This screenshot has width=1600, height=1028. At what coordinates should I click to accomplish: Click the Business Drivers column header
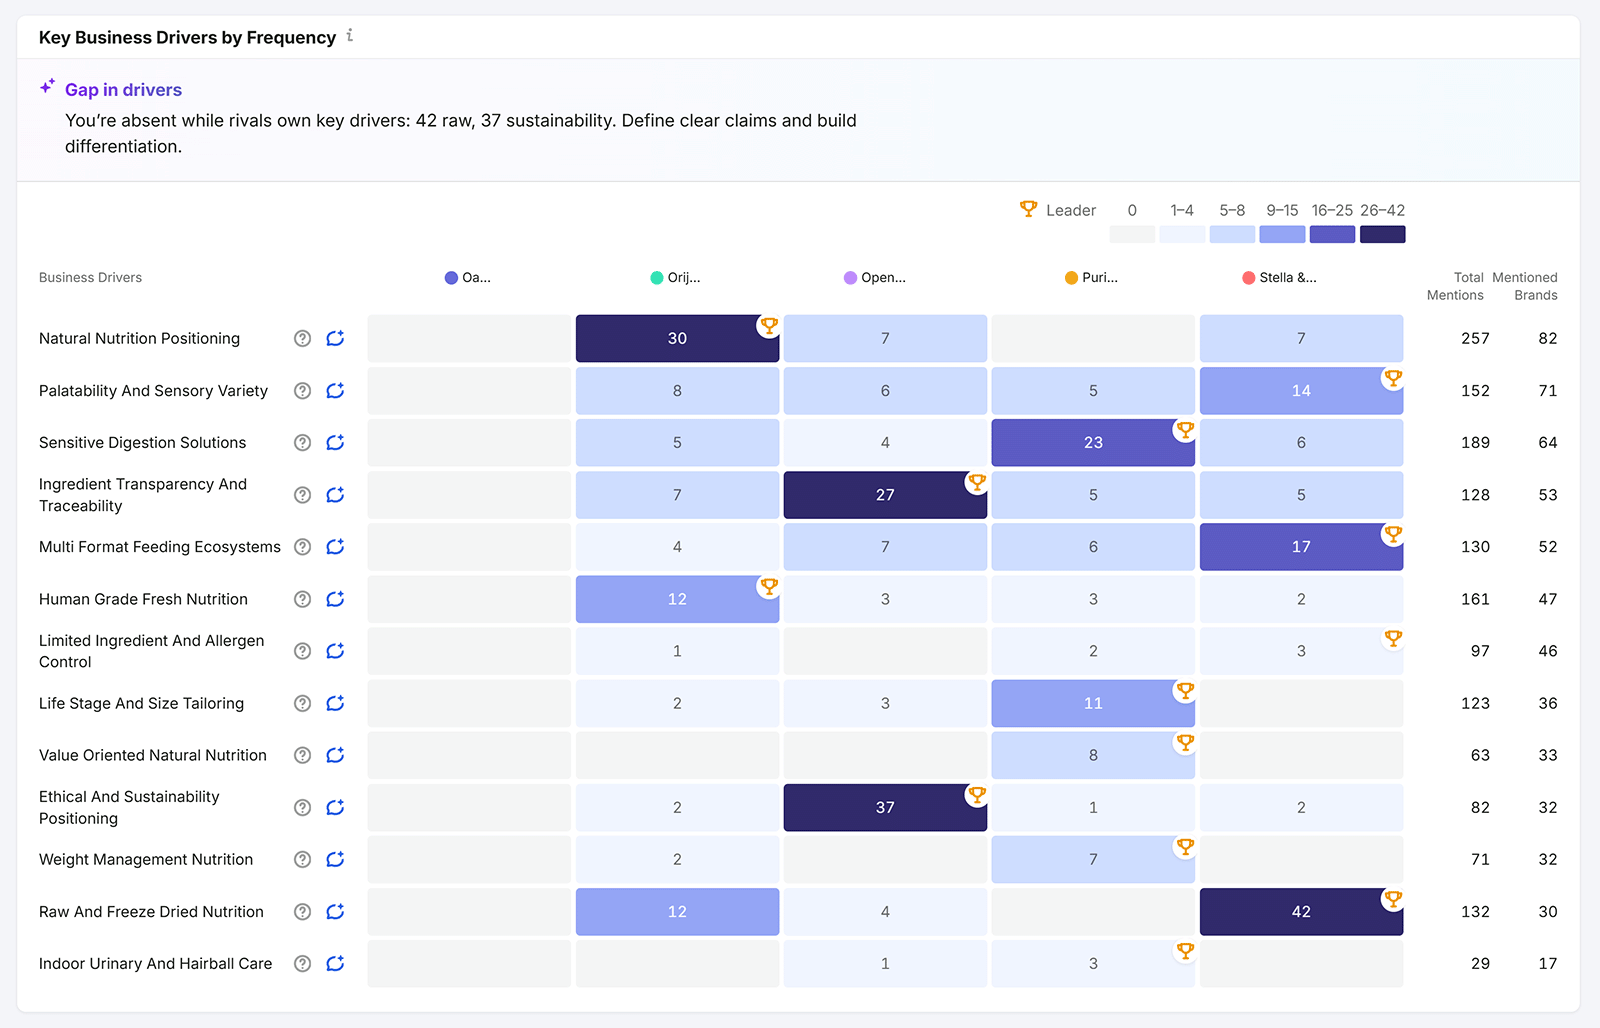90,278
